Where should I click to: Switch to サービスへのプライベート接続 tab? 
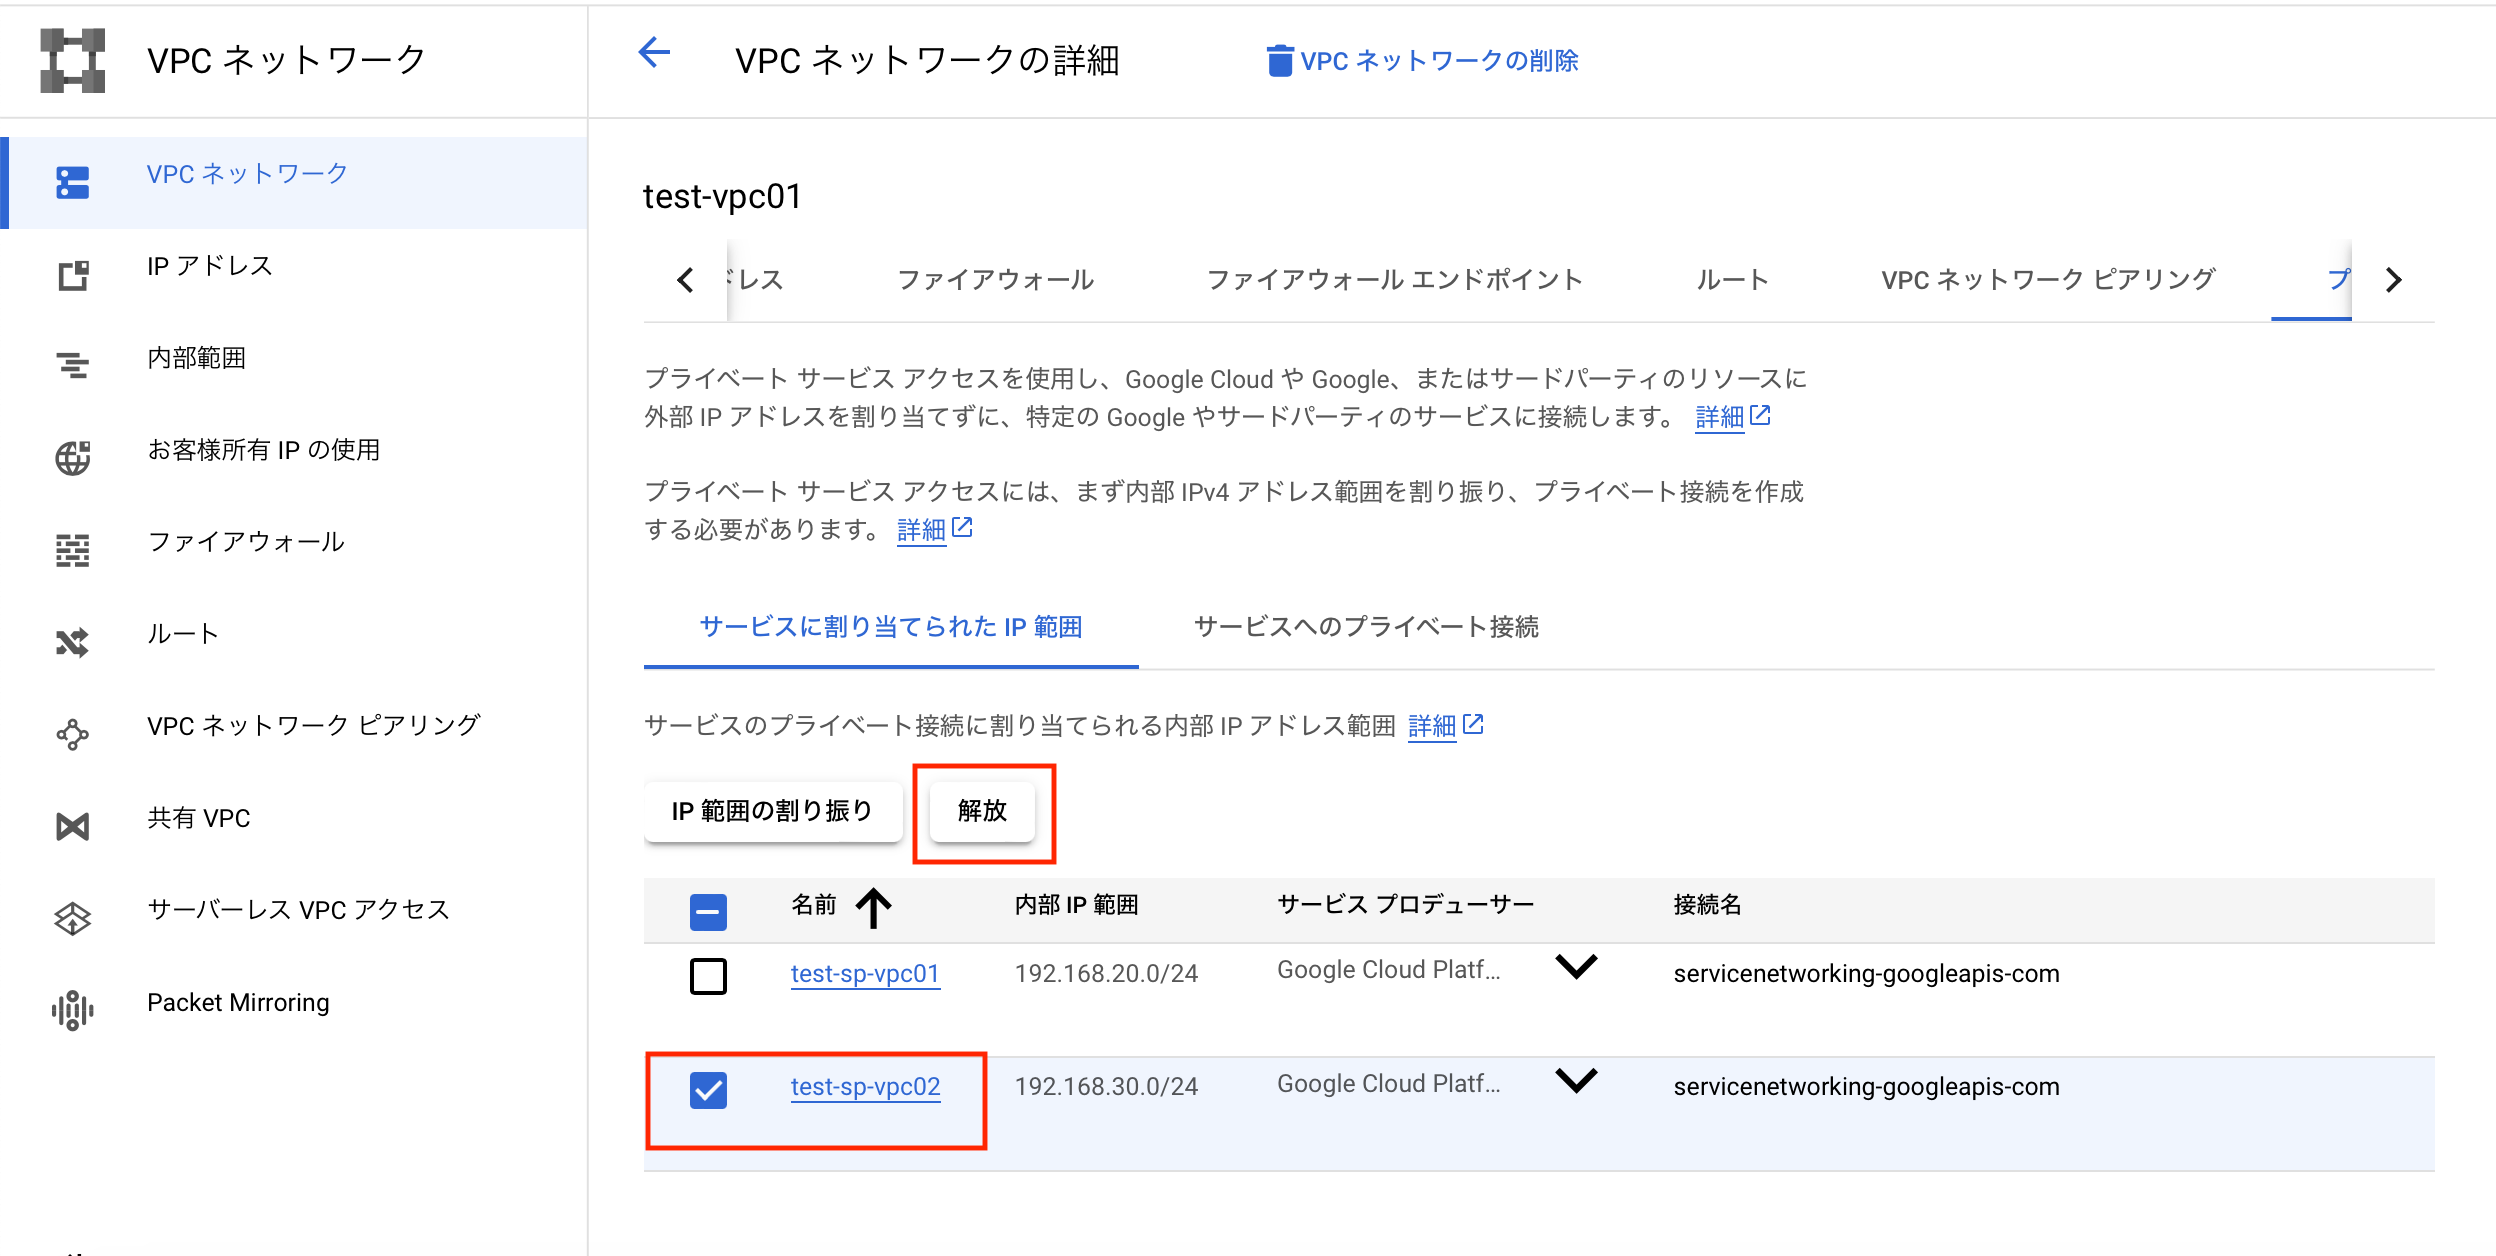(1366, 627)
